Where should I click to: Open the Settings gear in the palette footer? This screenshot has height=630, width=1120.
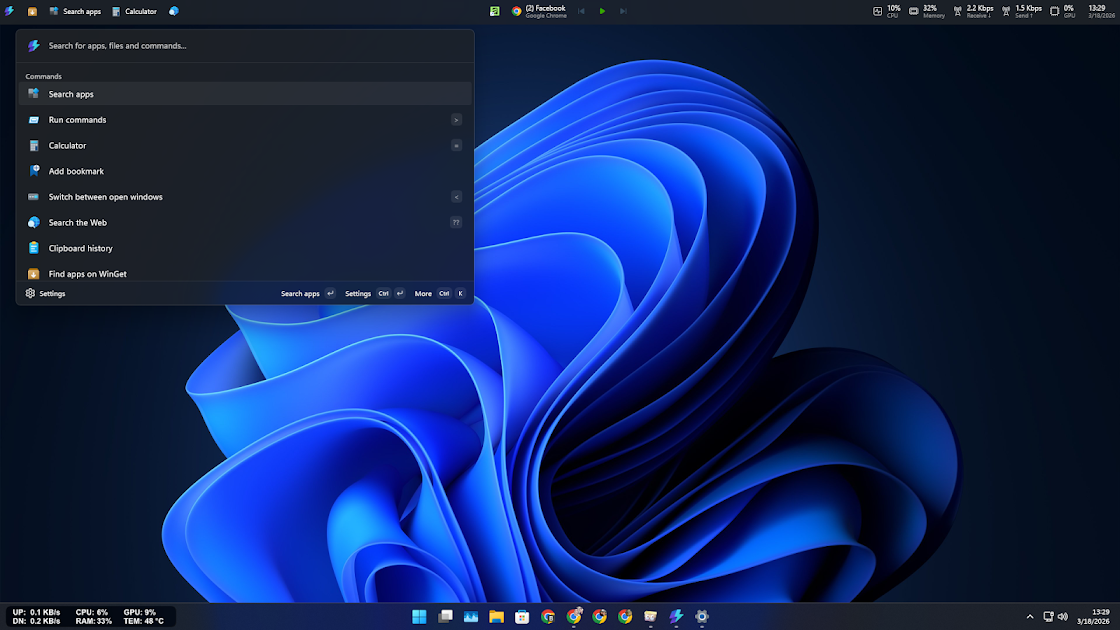pyautogui.click(x=29, y=293)
